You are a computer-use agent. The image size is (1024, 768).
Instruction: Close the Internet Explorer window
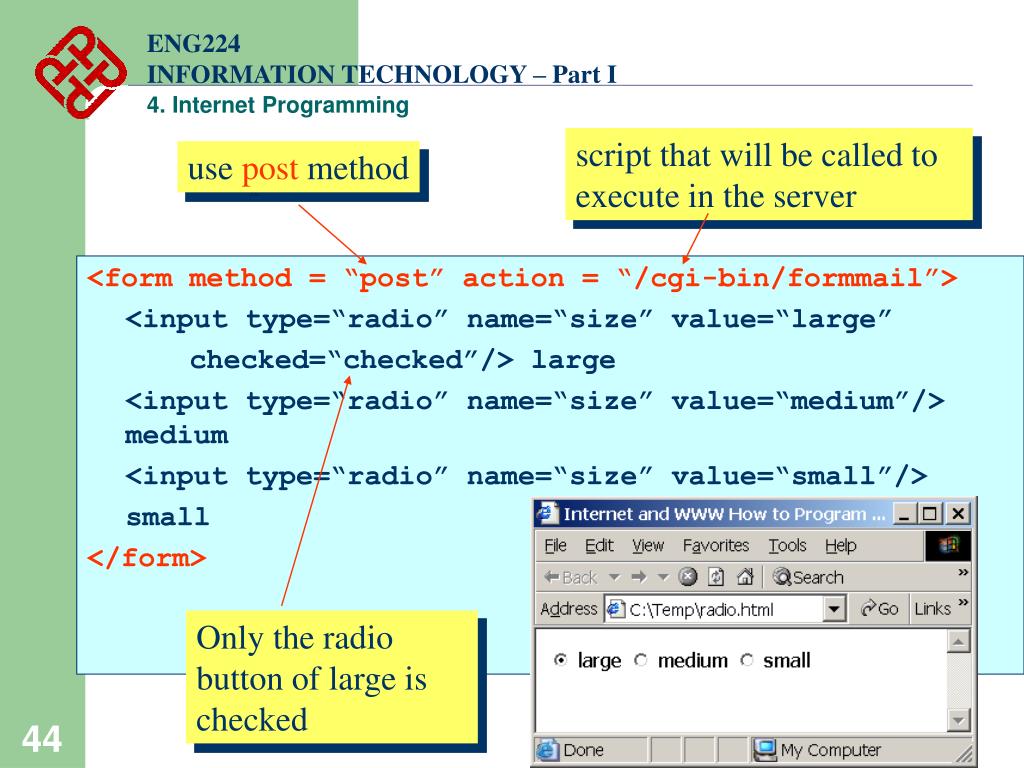pyautogui.click(x=957, y=514)
